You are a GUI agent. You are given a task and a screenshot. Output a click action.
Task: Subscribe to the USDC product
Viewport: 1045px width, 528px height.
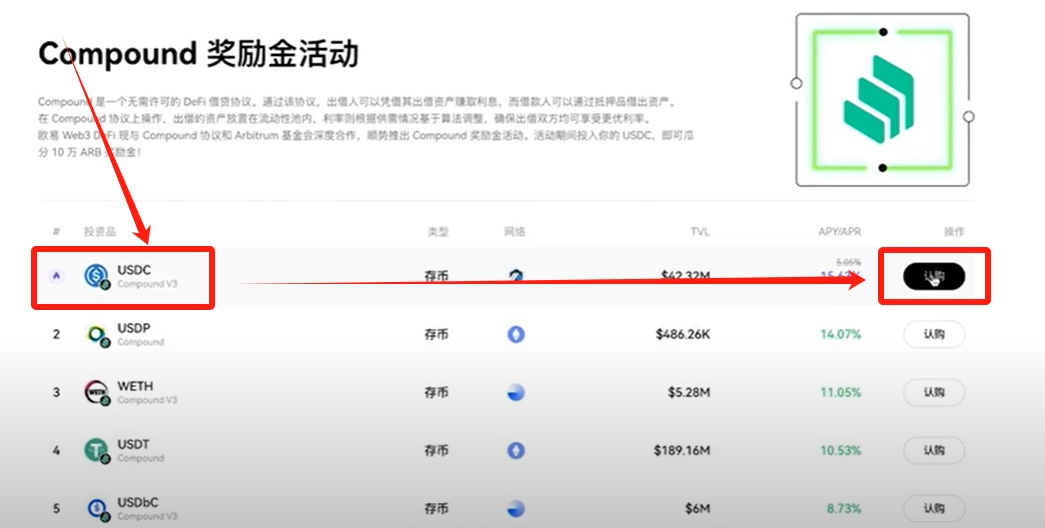[x=934, y=276]
